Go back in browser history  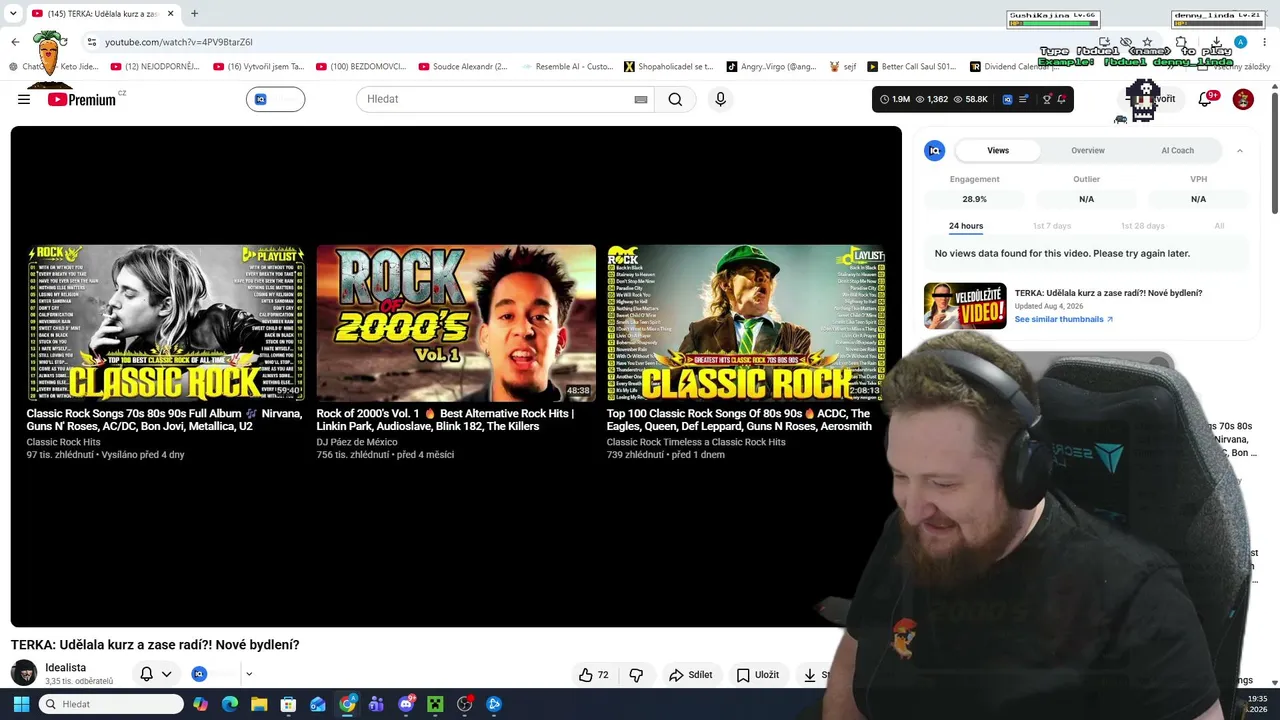(x=15, y=42)
